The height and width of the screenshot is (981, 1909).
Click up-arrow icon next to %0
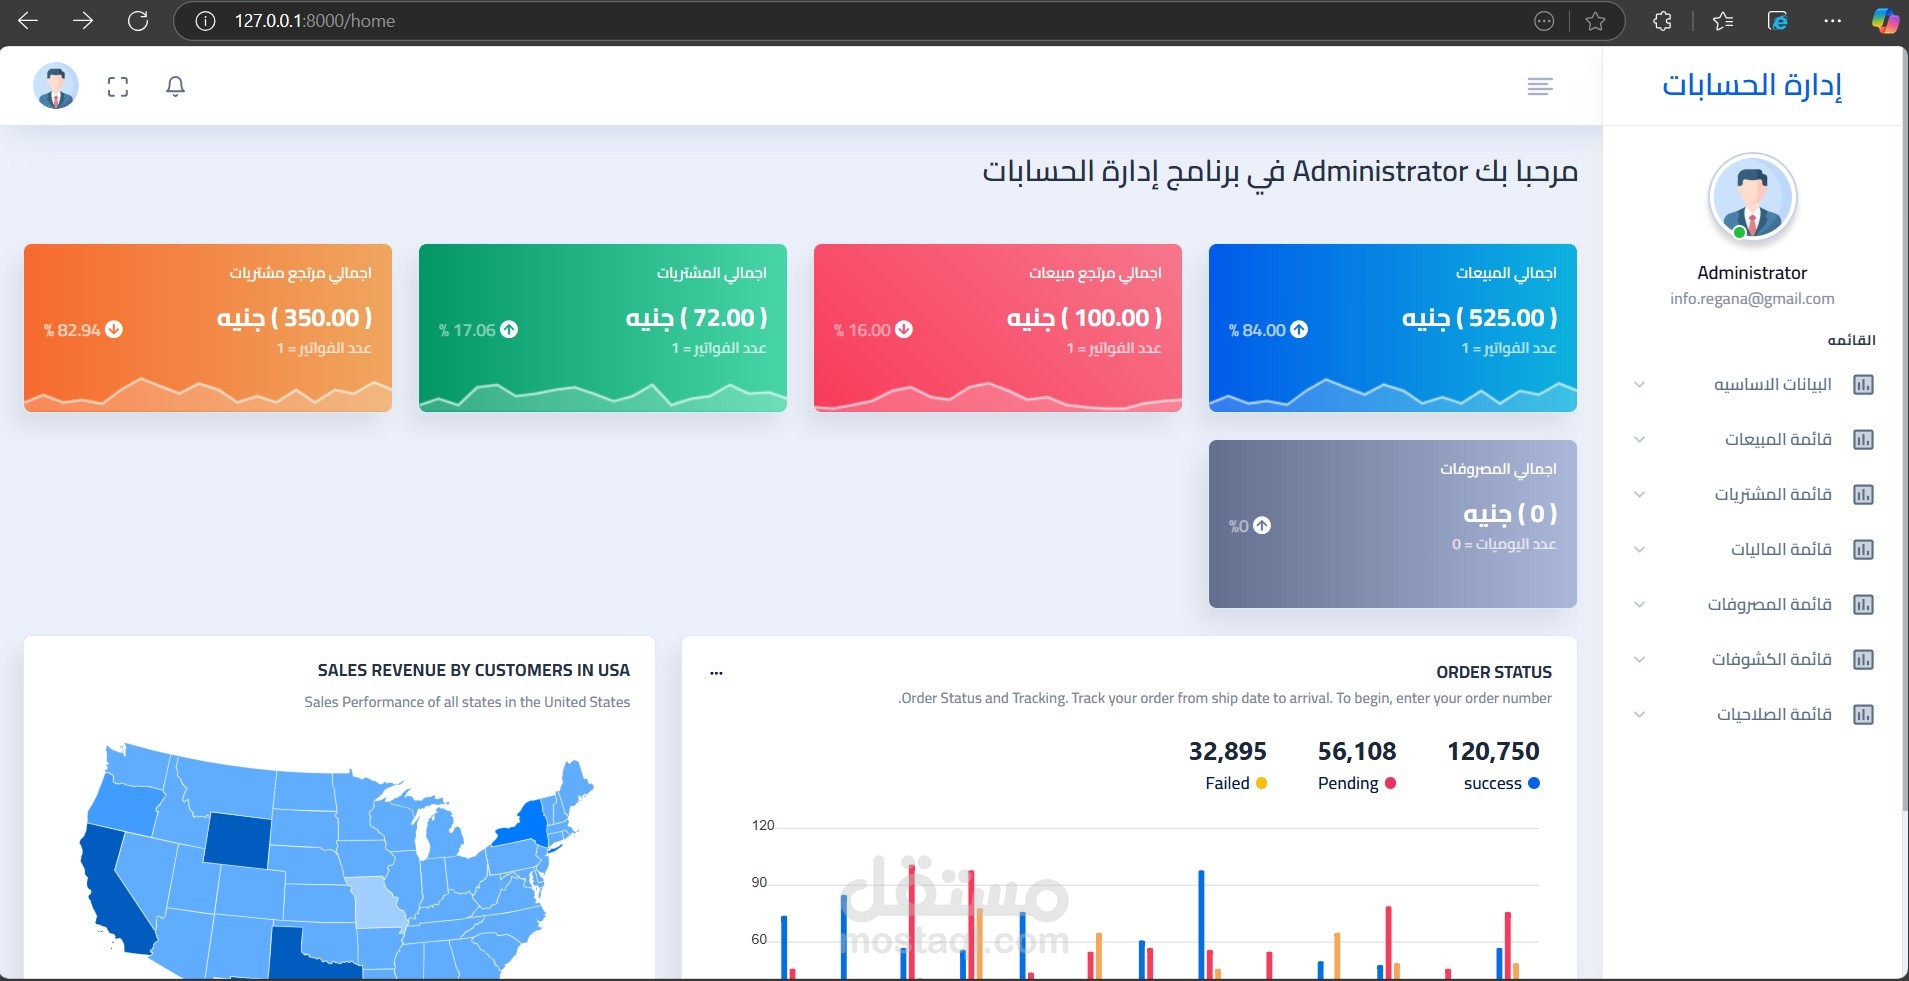pos(1262,525)
